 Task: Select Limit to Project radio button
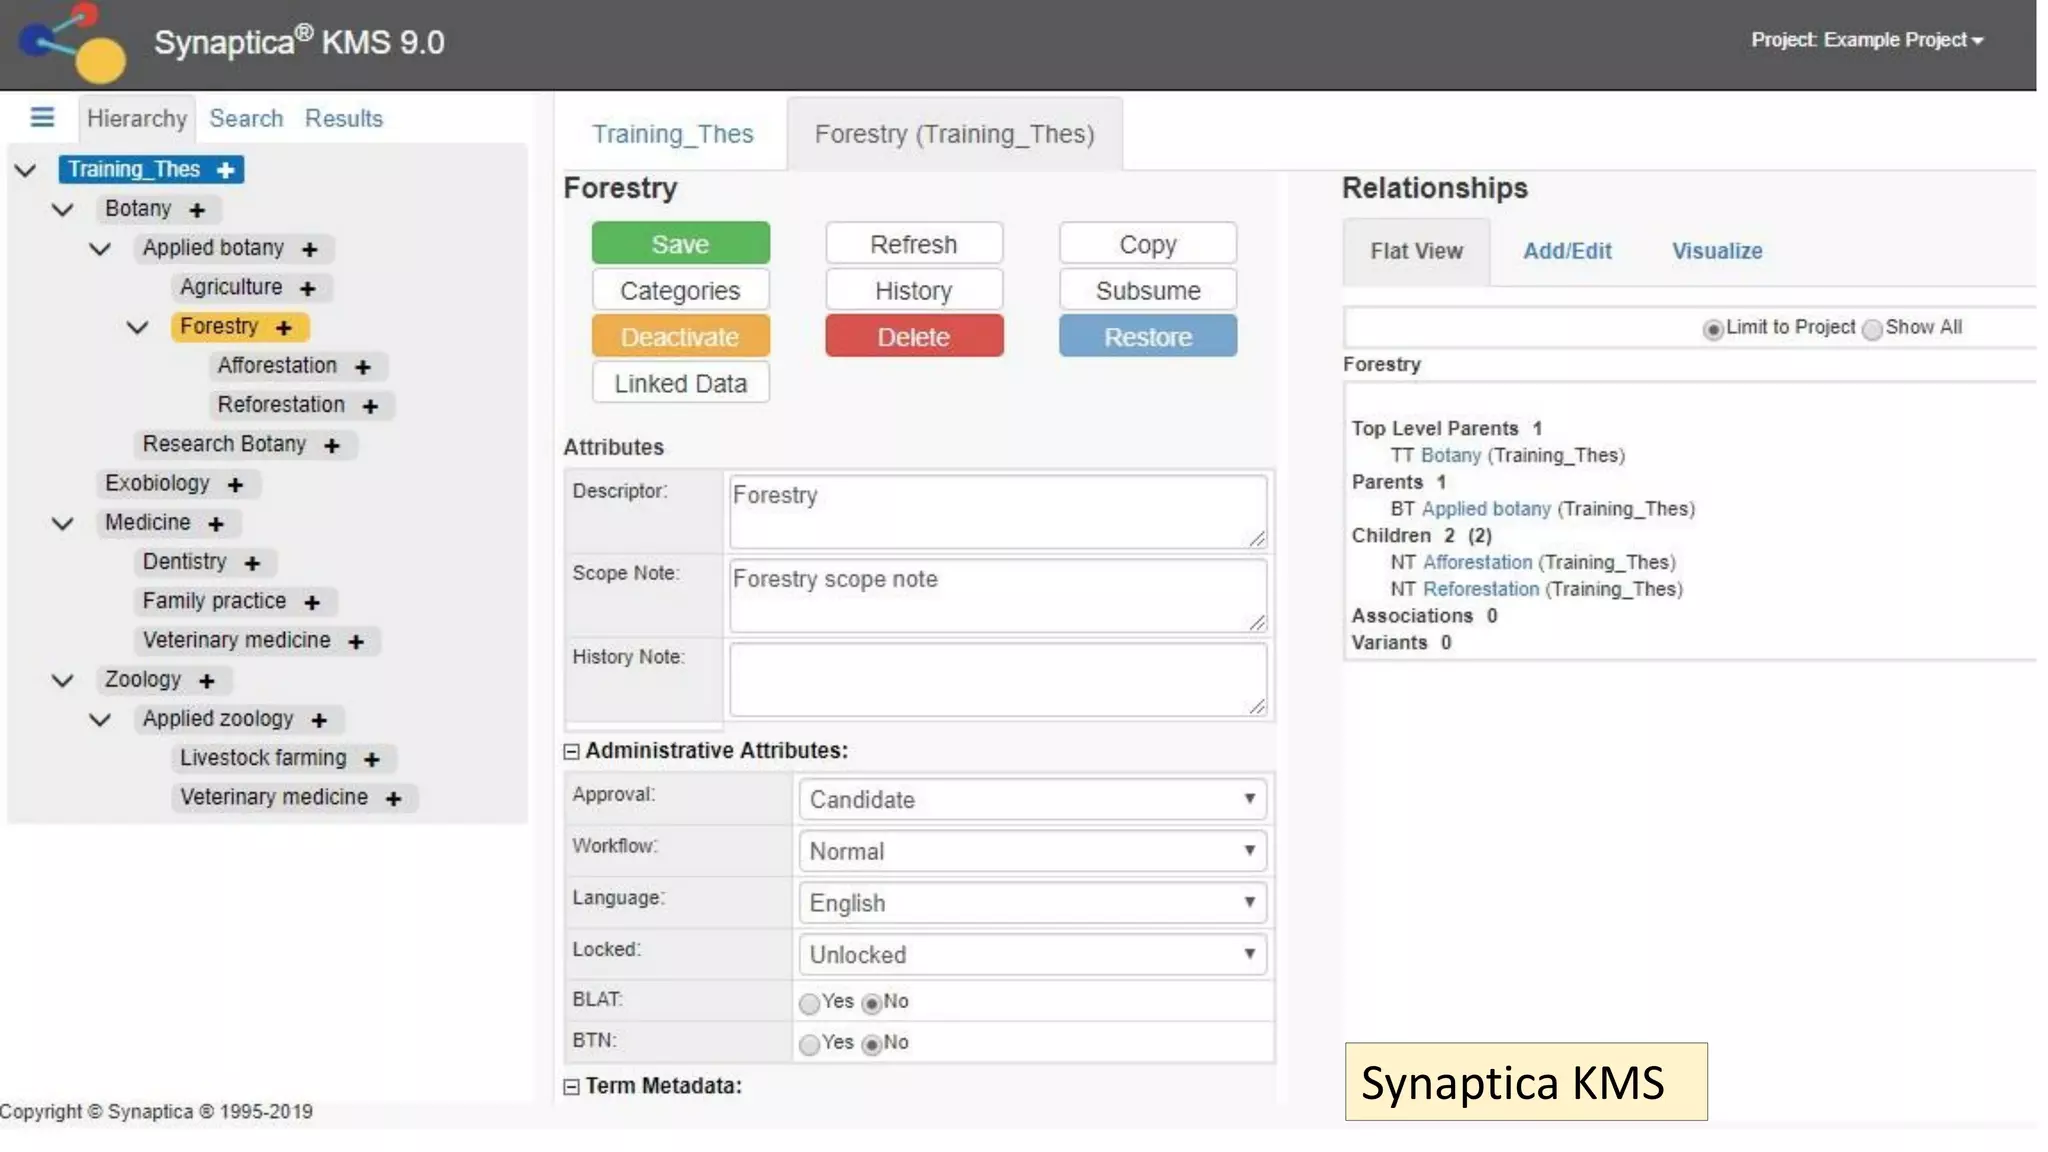tap(1713, 329)
